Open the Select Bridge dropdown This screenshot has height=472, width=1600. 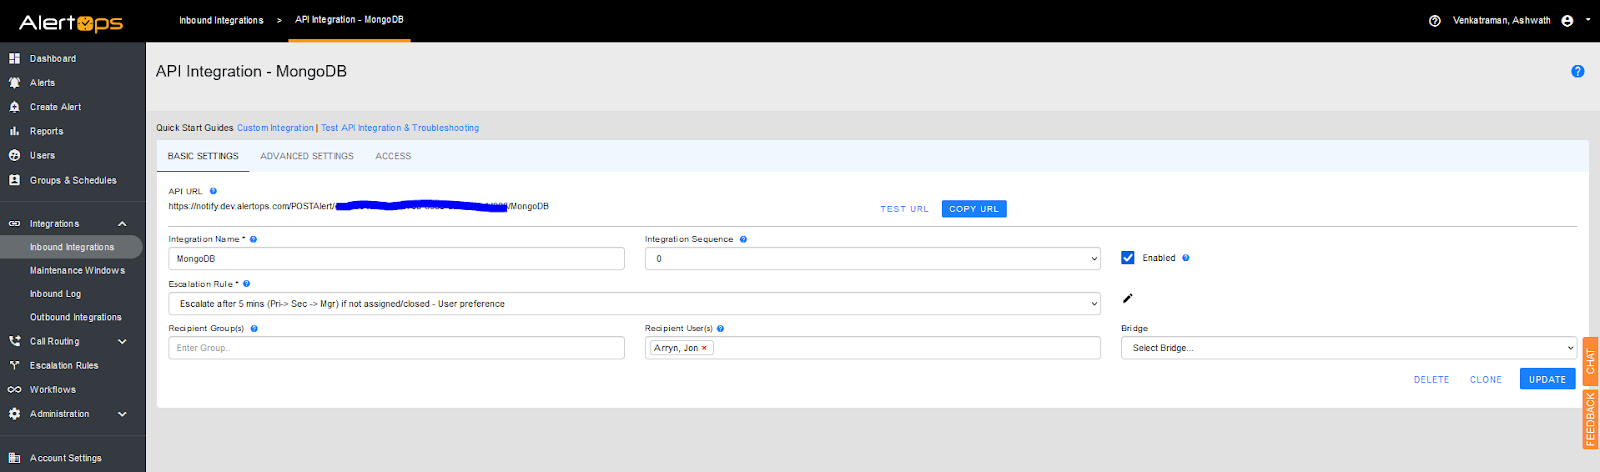click(x=1348, y=348)
